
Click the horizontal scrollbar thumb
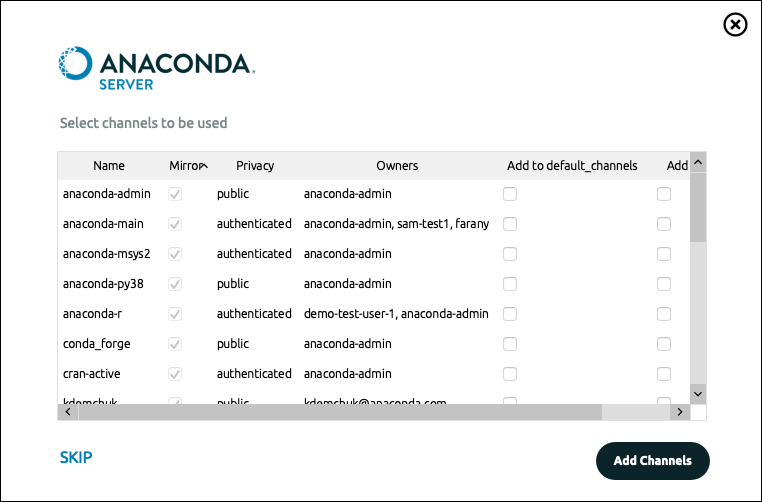[340, 412]
